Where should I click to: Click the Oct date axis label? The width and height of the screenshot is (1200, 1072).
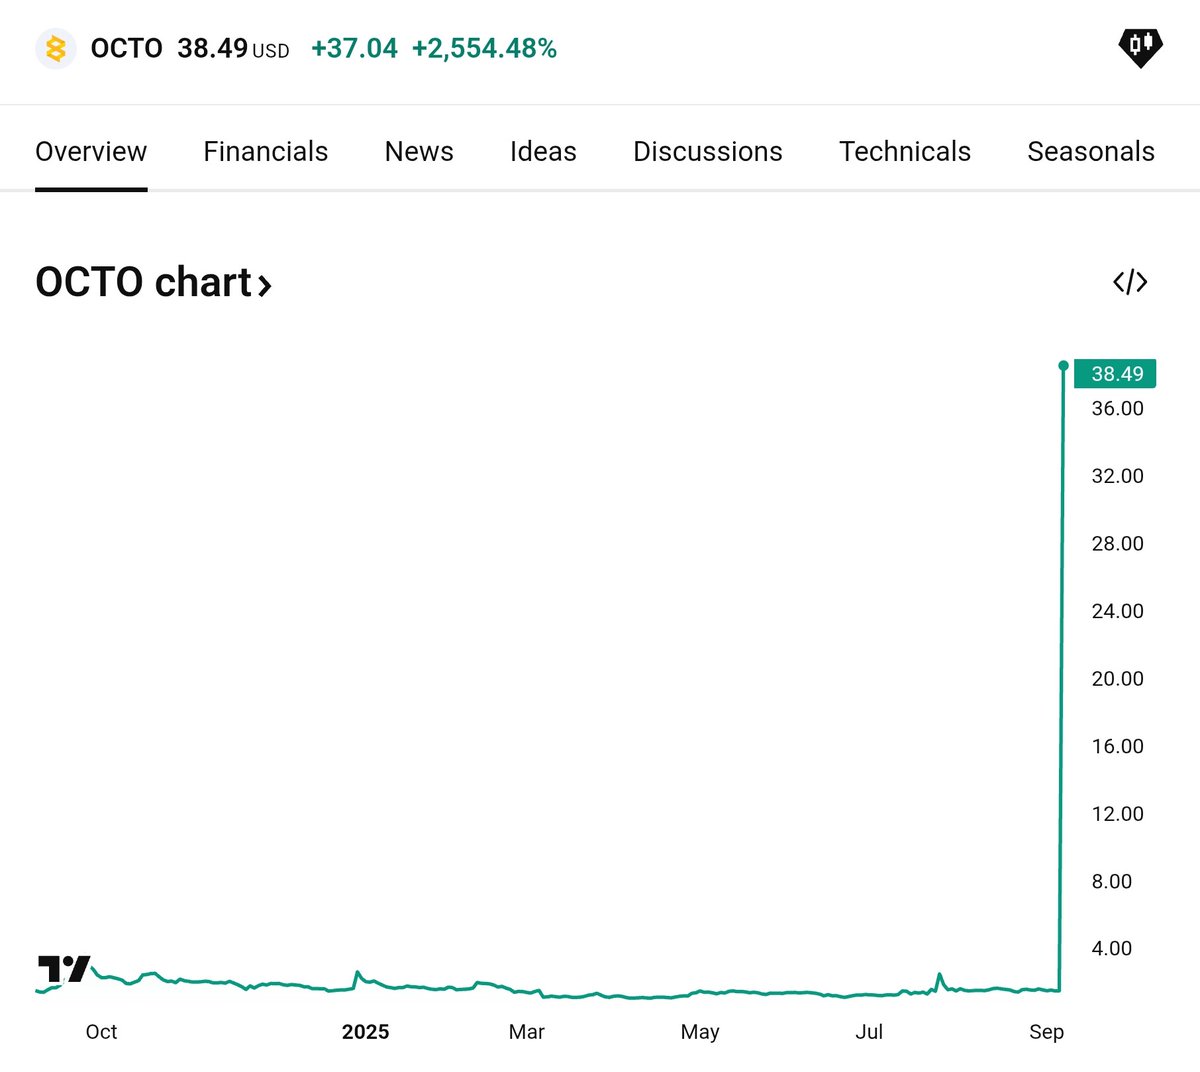101,1032
